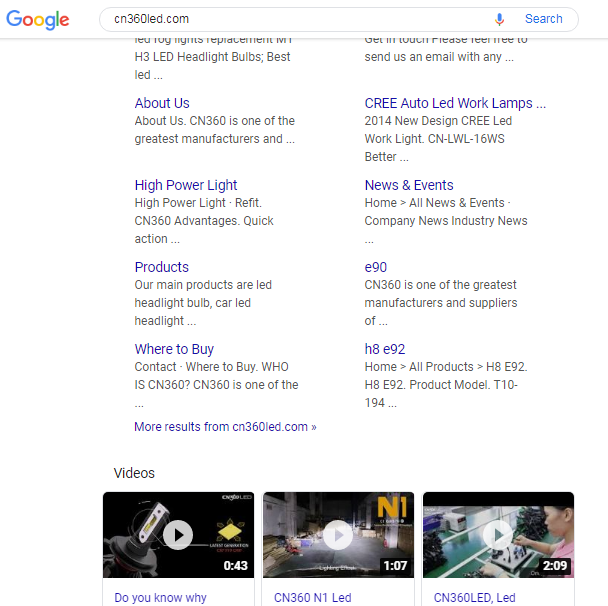Viewport: 608px width, 606px height.
Task: Click the 0:43 duration badge
Action: tap(235, 565)
